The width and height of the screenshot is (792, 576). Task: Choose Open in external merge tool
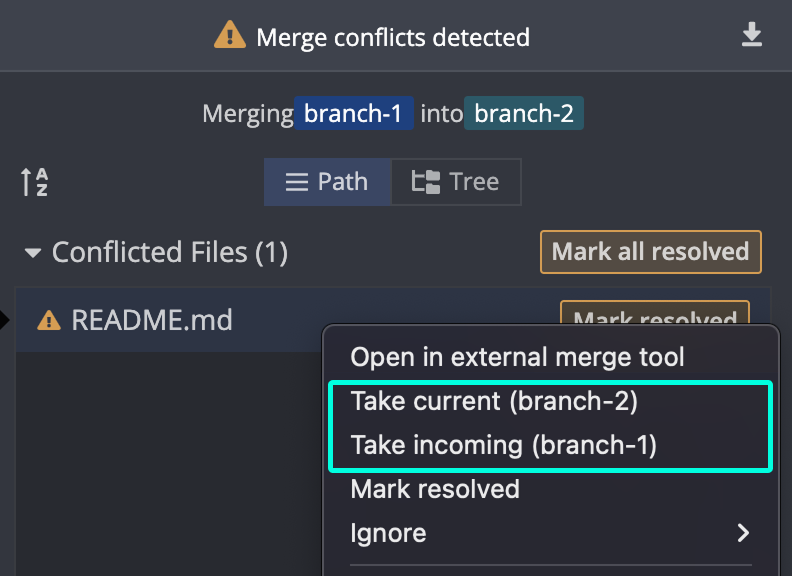pos(517,357)
